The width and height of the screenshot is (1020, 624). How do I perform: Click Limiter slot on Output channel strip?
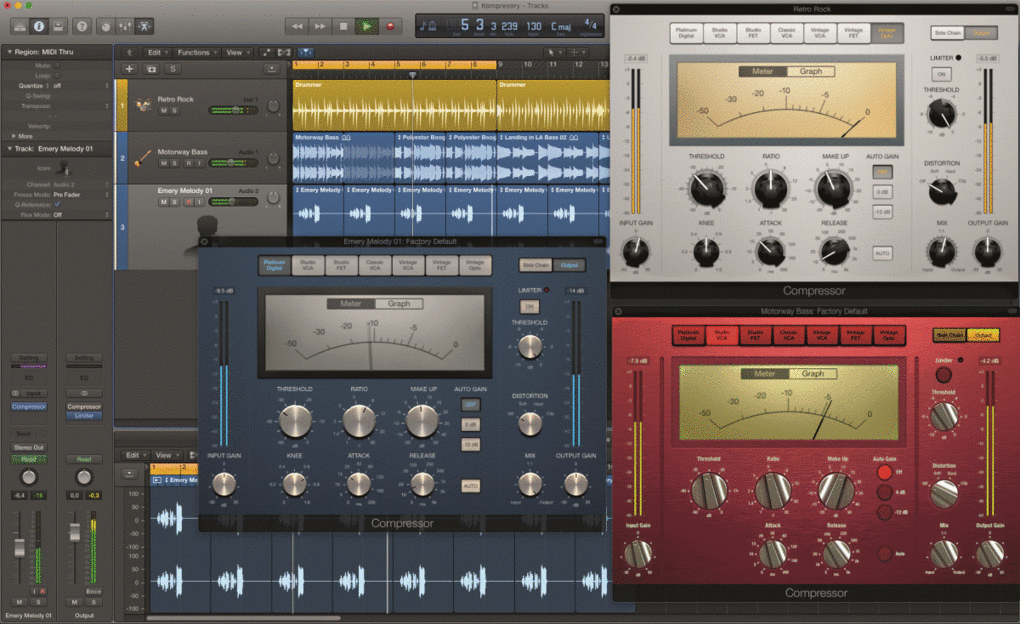[x=84, y=415]
